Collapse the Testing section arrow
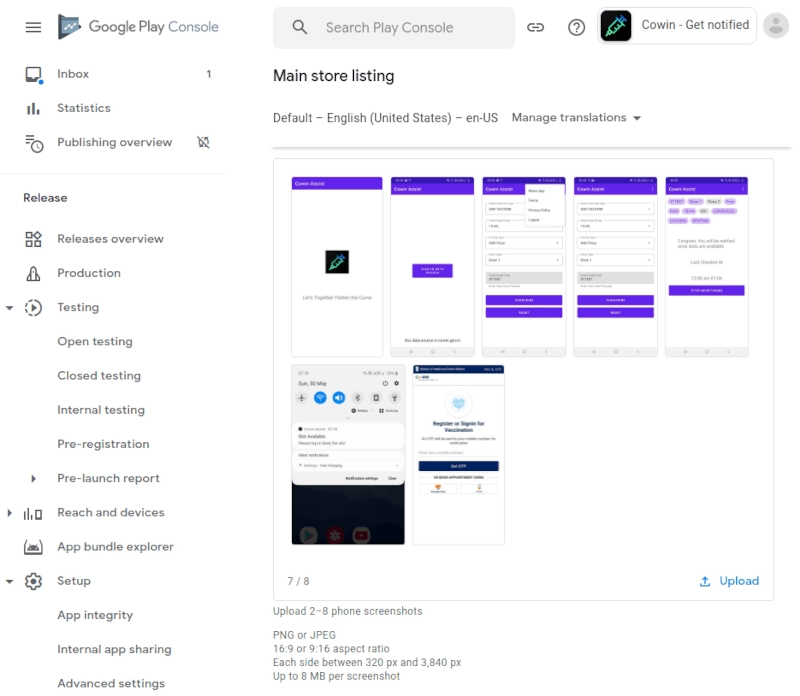The image size is (800, 696). (x=10, y=308)
